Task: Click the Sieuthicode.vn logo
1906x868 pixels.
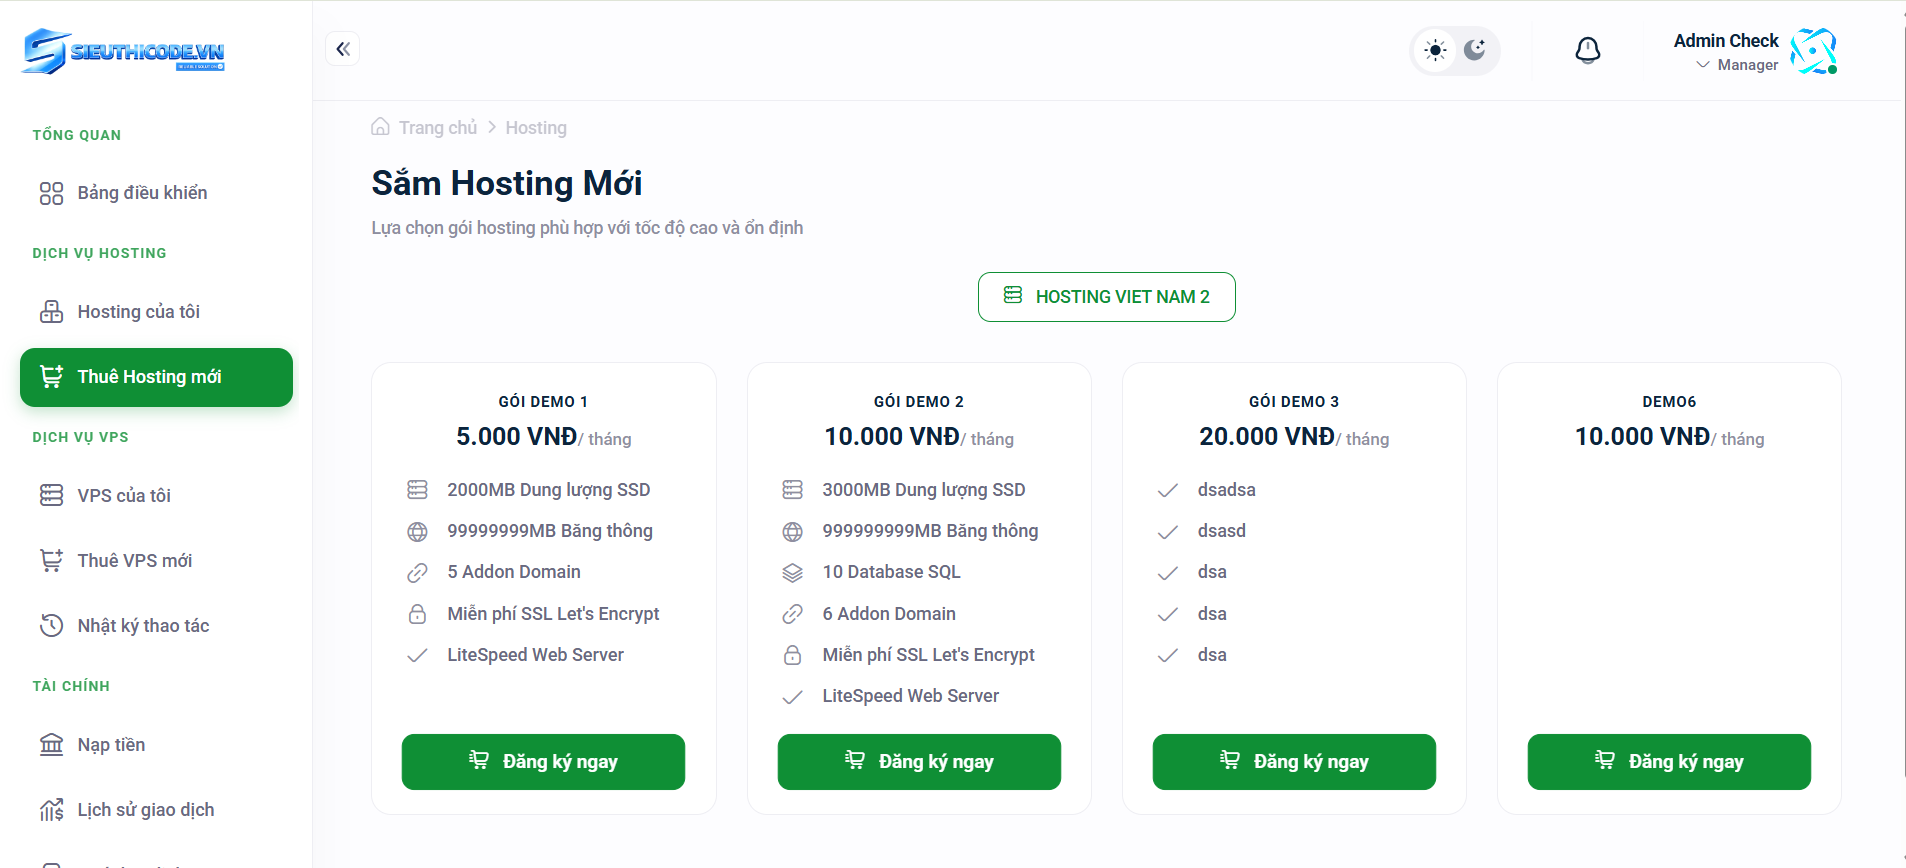Action: (124, 51)
